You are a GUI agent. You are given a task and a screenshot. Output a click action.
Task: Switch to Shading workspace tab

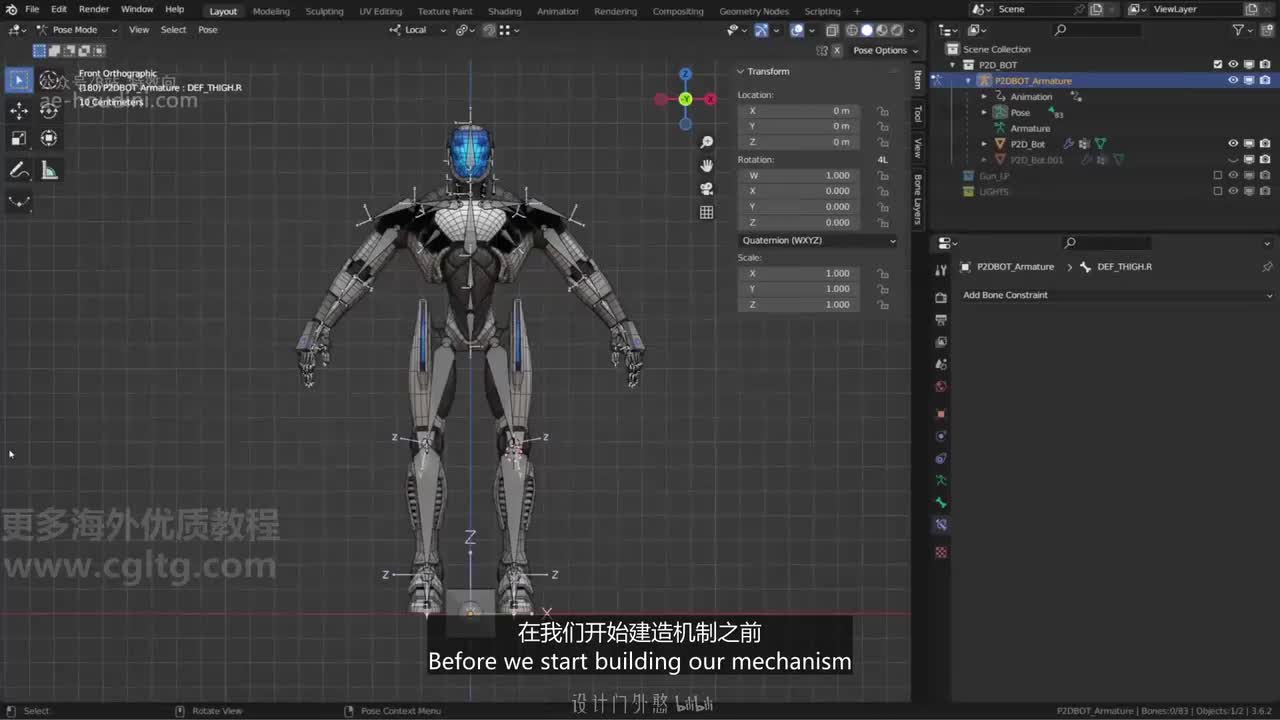505,11
